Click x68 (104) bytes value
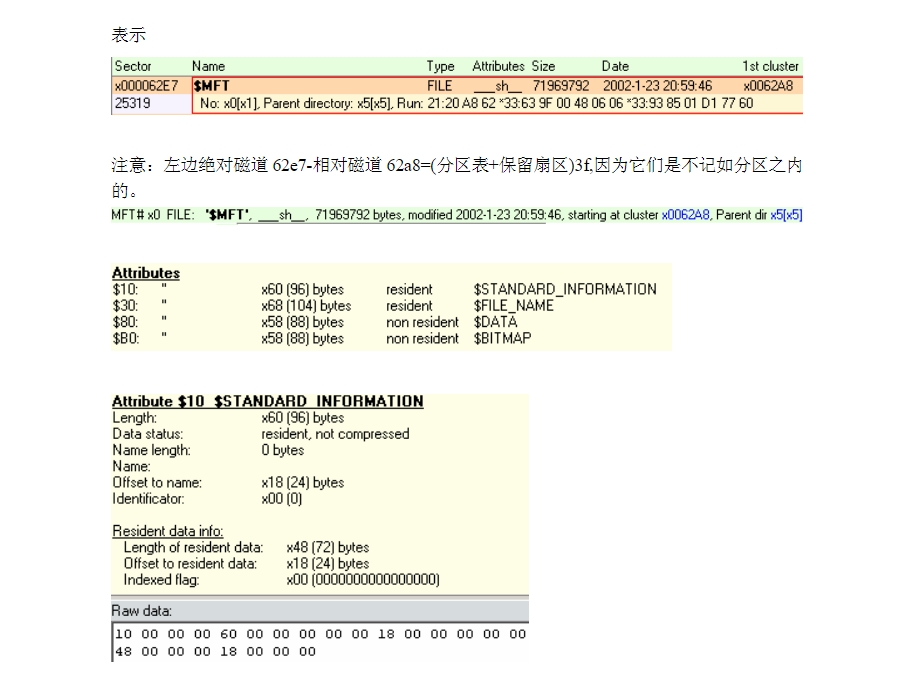This screenshot has height=700, width=897. [306, 306]
